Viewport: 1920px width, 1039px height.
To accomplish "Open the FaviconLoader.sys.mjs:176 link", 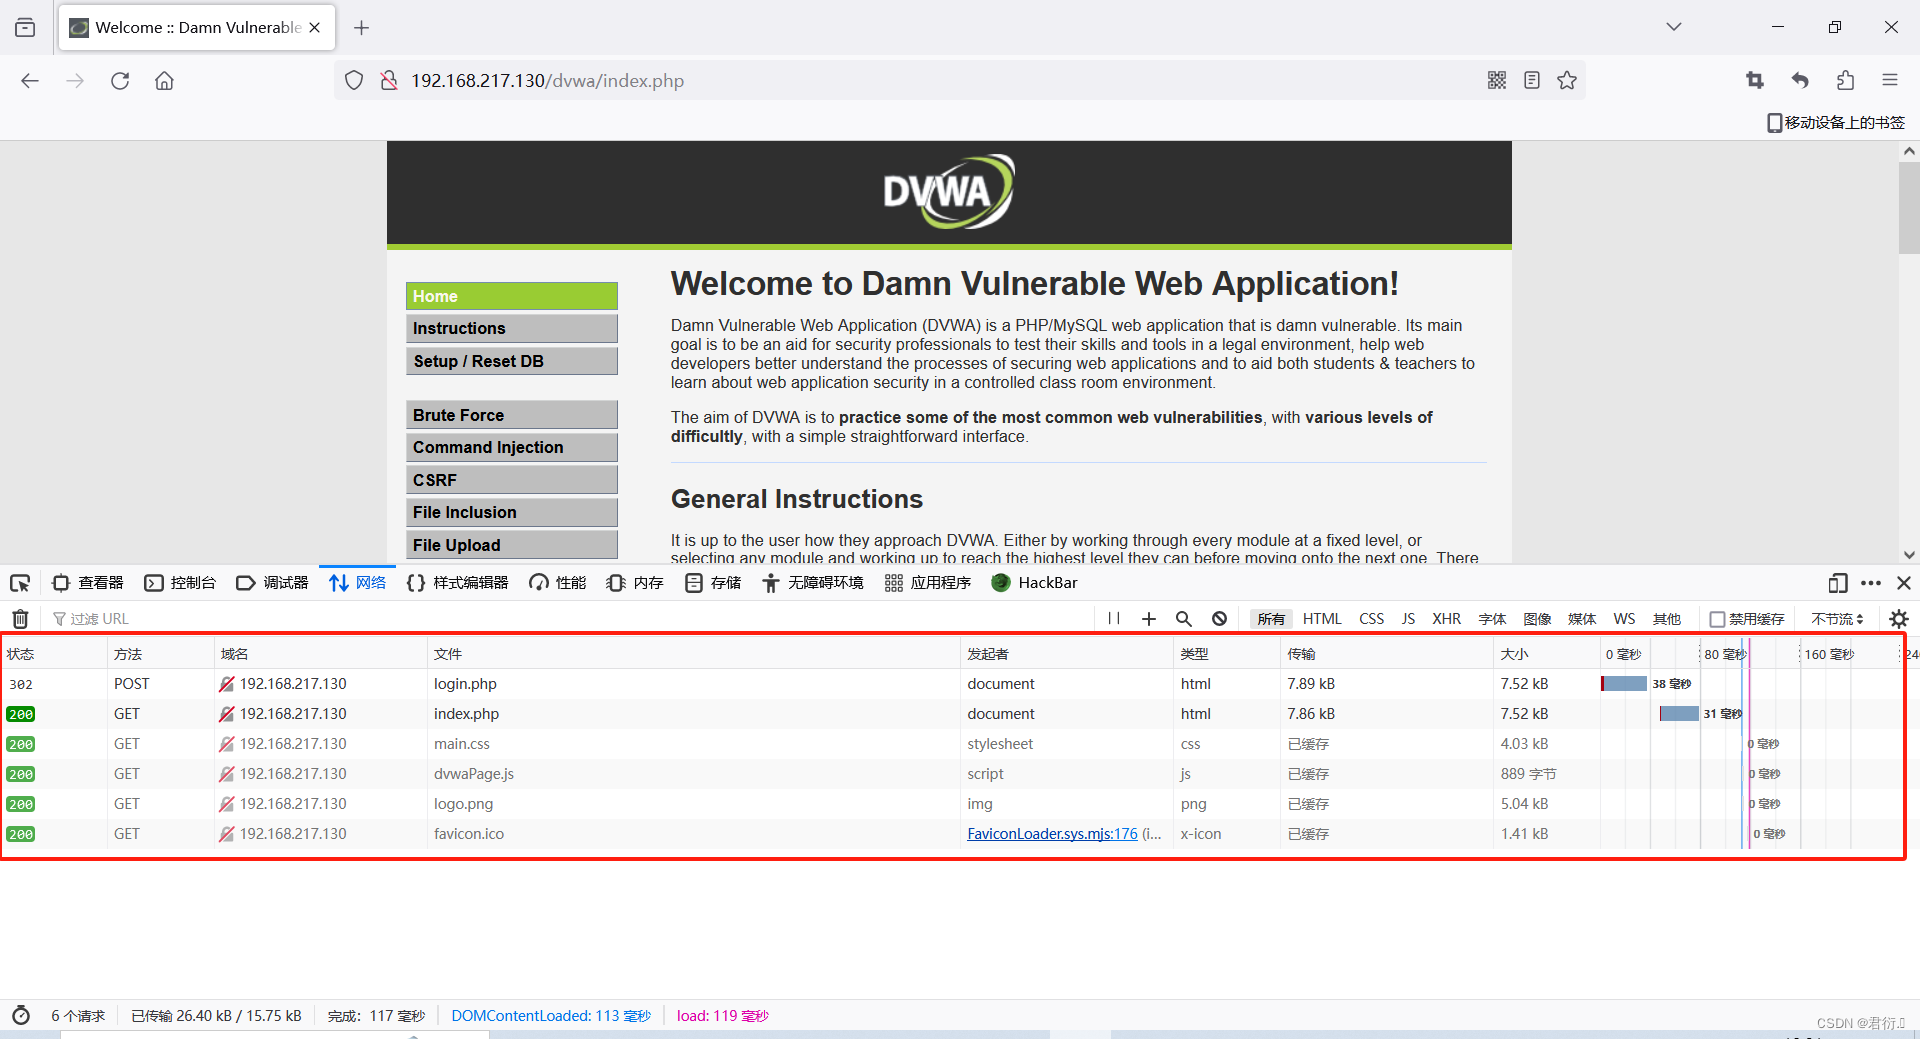I will point(1052,834).
